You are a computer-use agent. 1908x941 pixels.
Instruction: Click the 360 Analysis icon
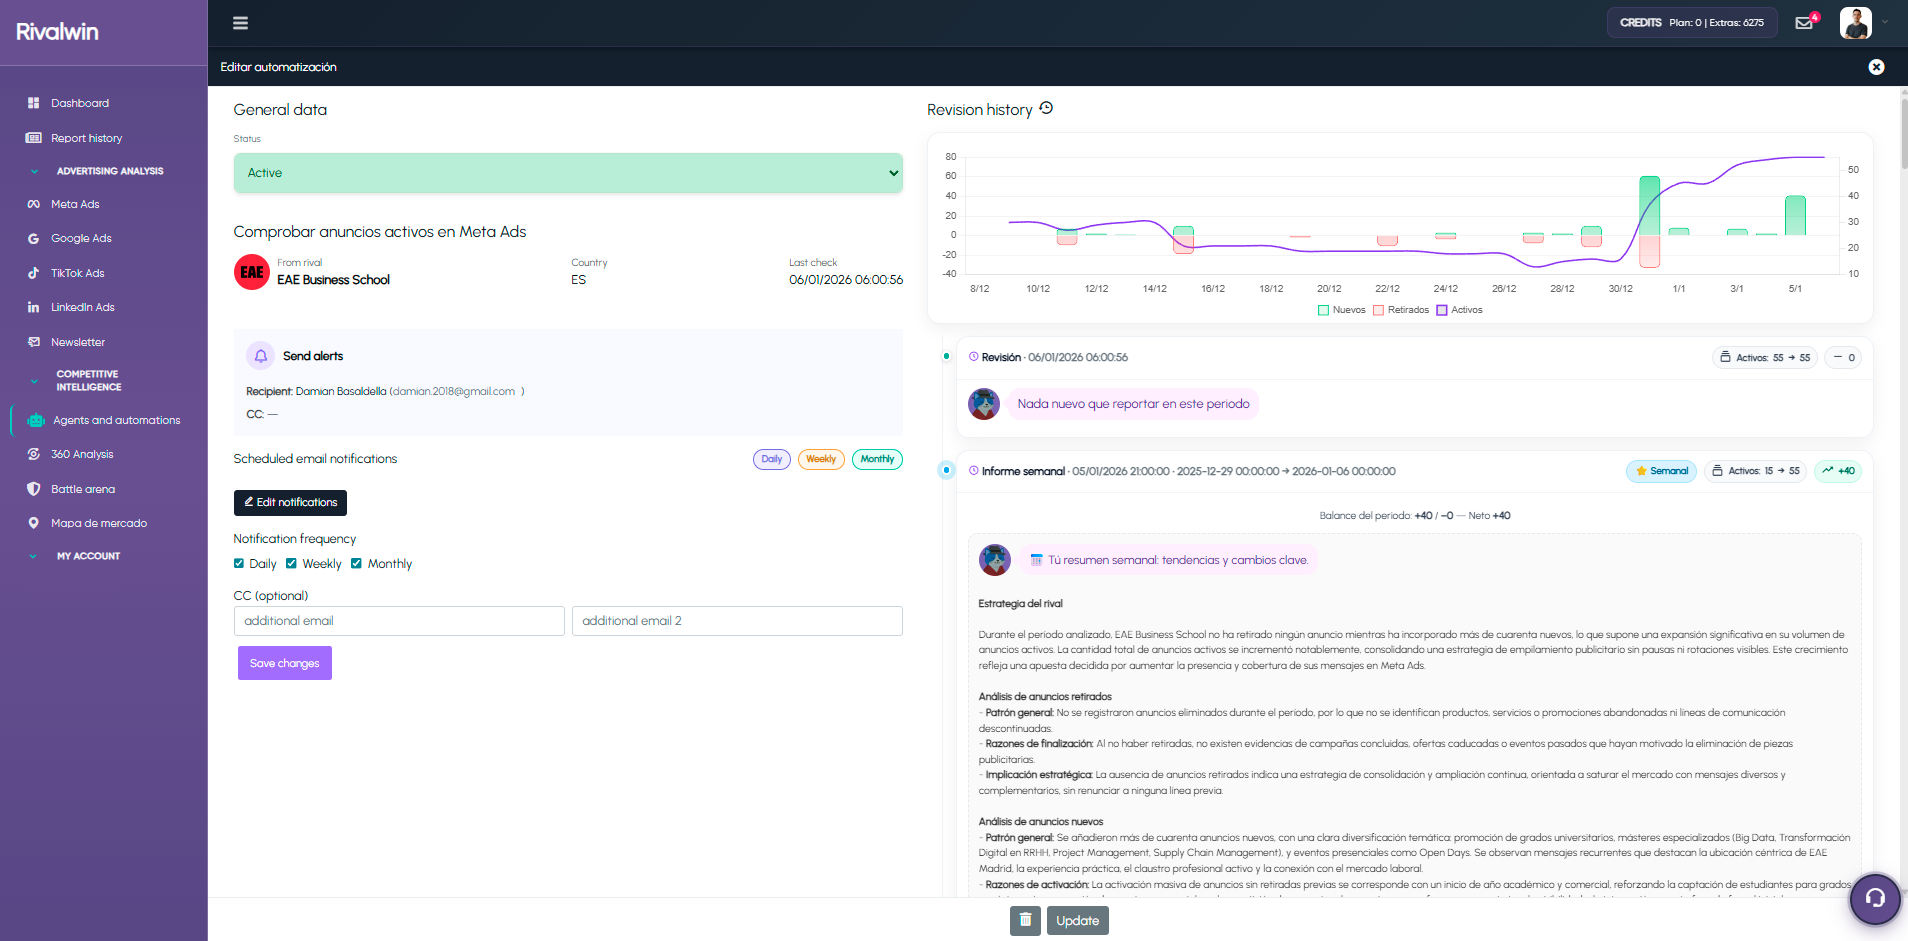click(x=33, y=454)
